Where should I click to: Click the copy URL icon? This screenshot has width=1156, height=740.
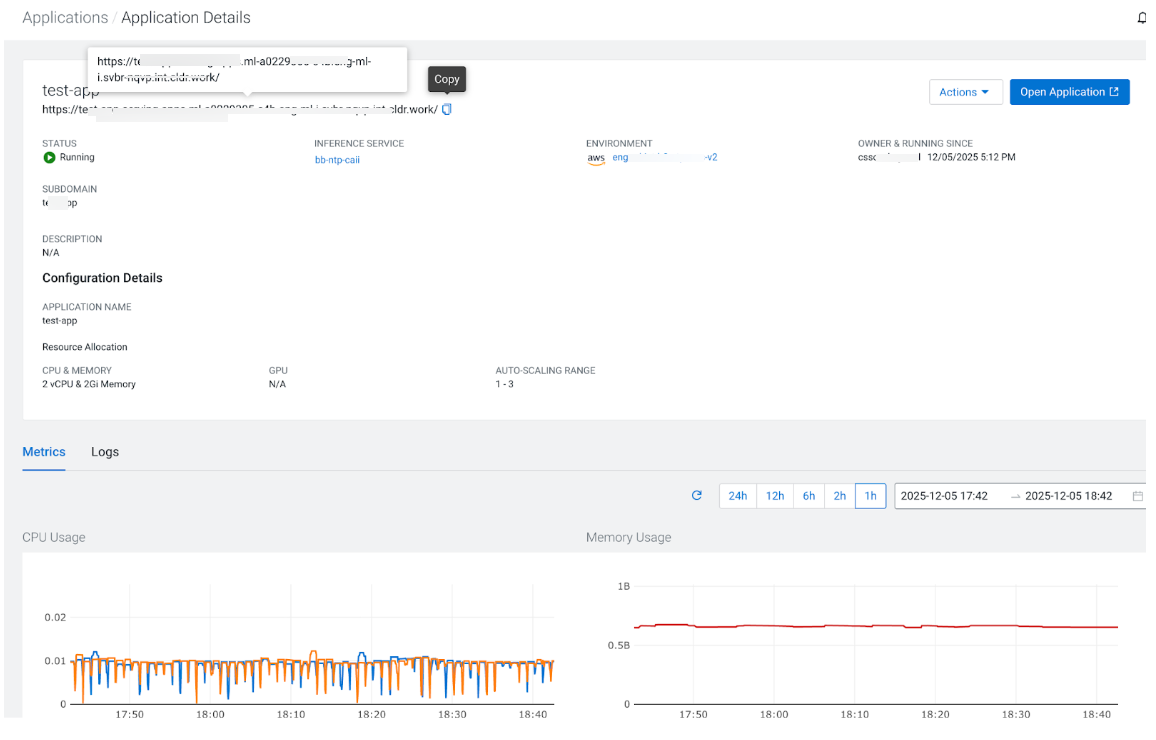tap(447, 109)
